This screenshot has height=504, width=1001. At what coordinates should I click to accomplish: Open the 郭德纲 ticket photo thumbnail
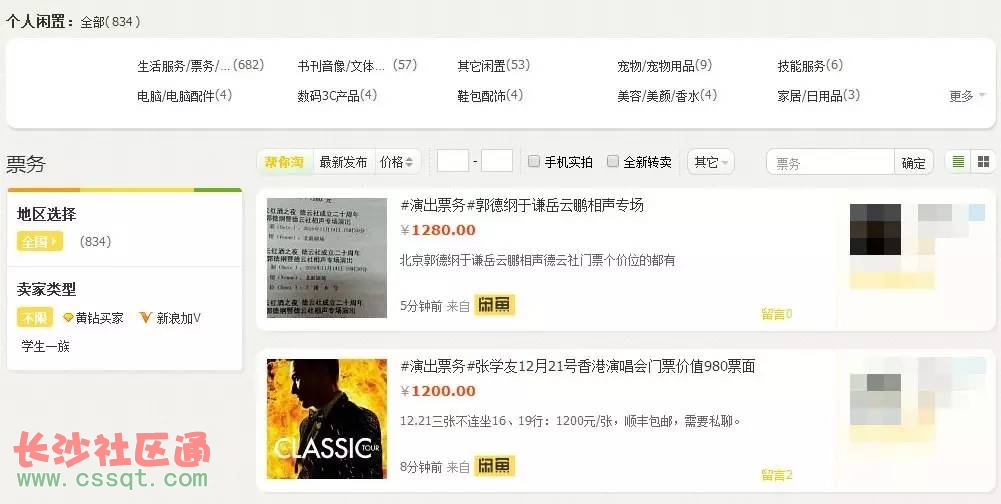(327, 257)
